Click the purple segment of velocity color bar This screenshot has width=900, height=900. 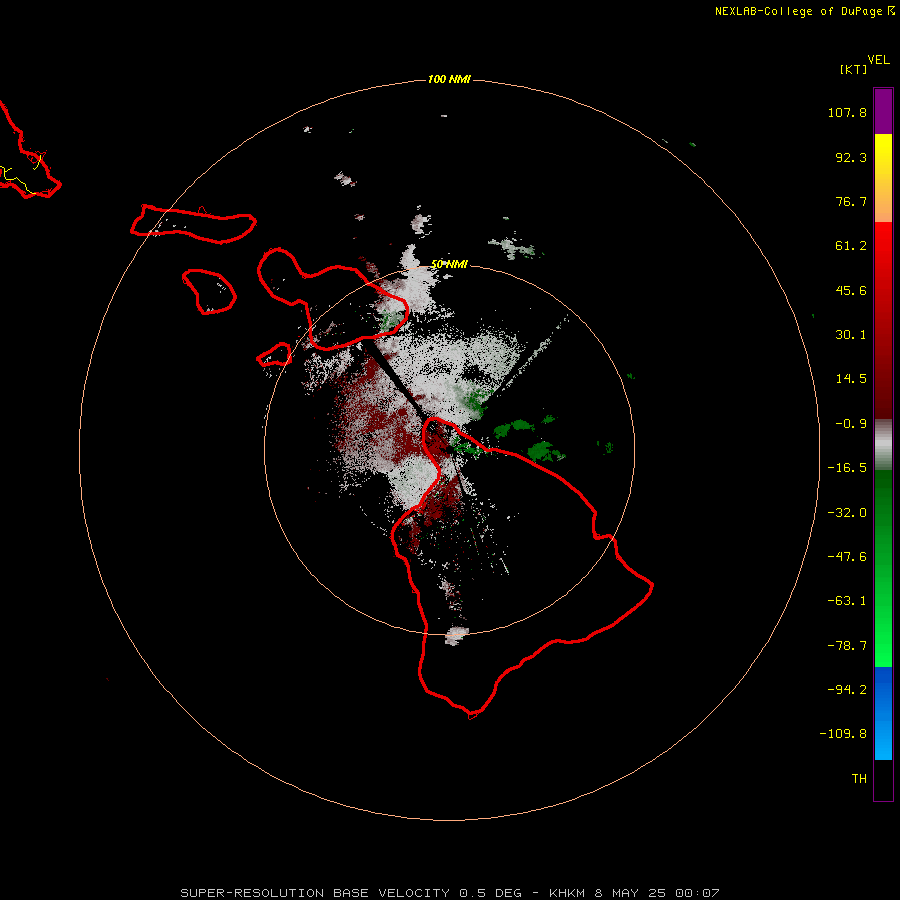(x=883, y=111)
